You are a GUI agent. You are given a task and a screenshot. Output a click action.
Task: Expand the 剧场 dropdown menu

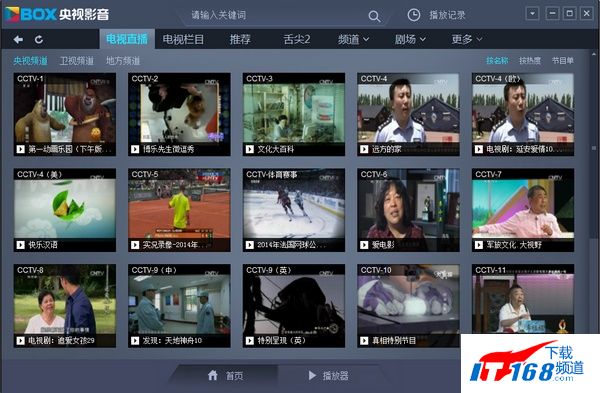click(410, 39)
